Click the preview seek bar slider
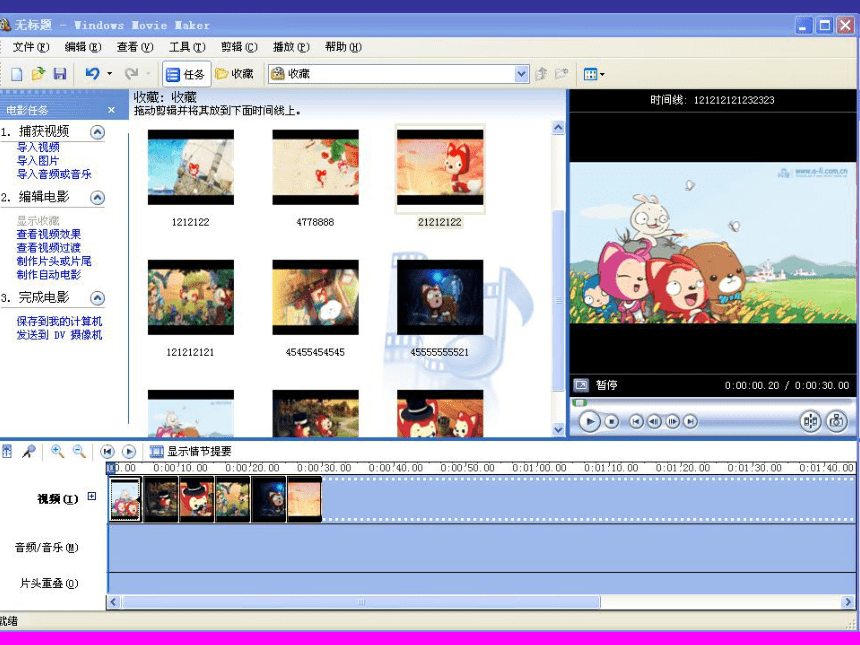The image size is (860, 645). (580, 403)
